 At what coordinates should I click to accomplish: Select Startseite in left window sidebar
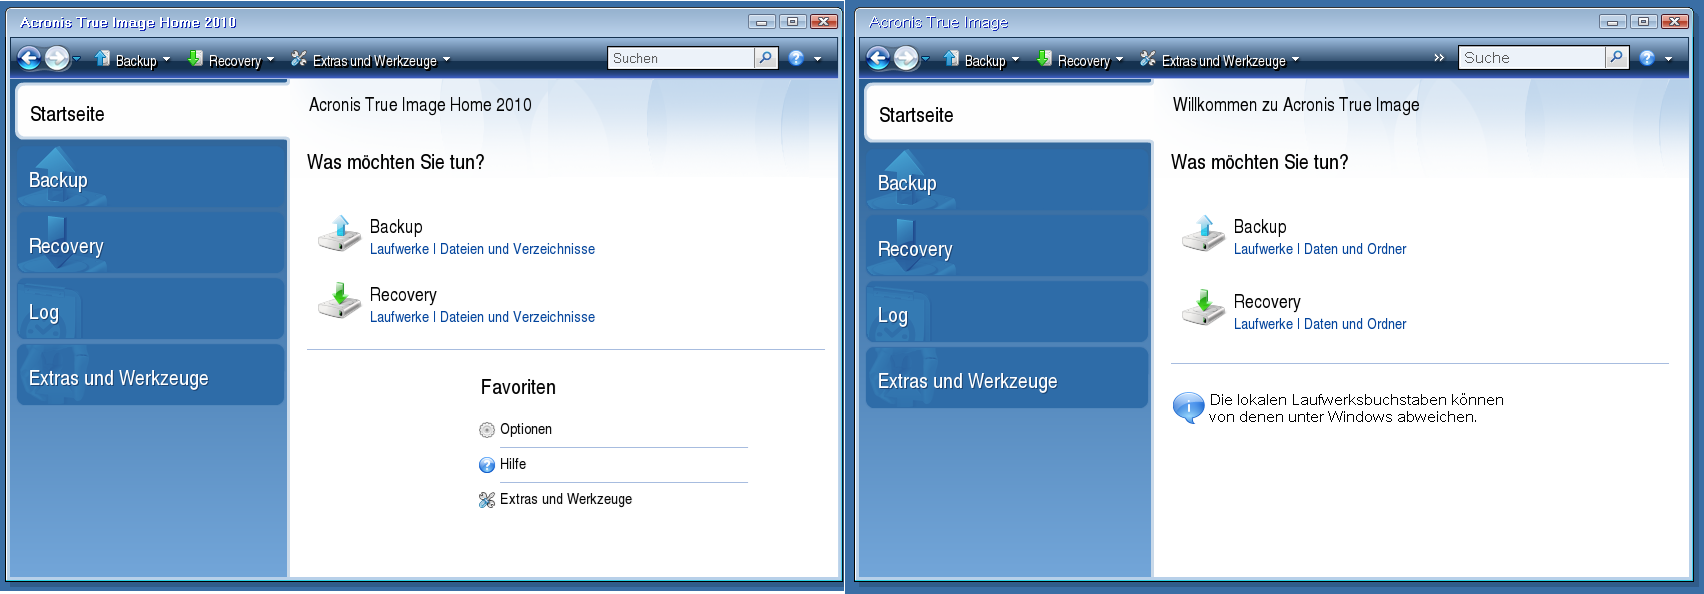tap(152, 113)
